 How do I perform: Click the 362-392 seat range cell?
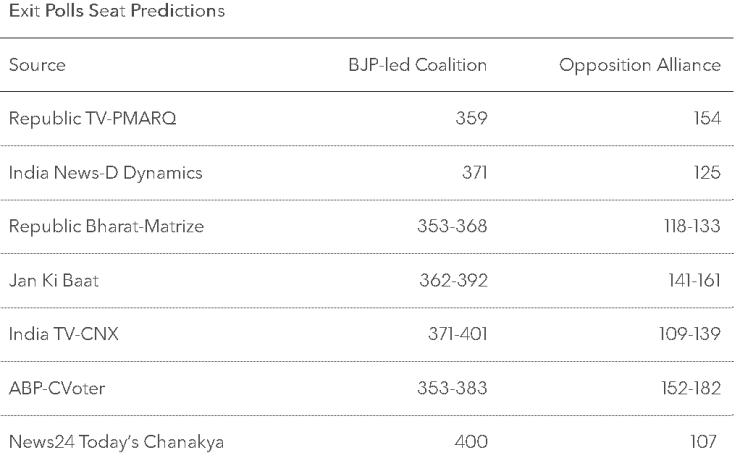pyautogui.click(x=455, y=281)
